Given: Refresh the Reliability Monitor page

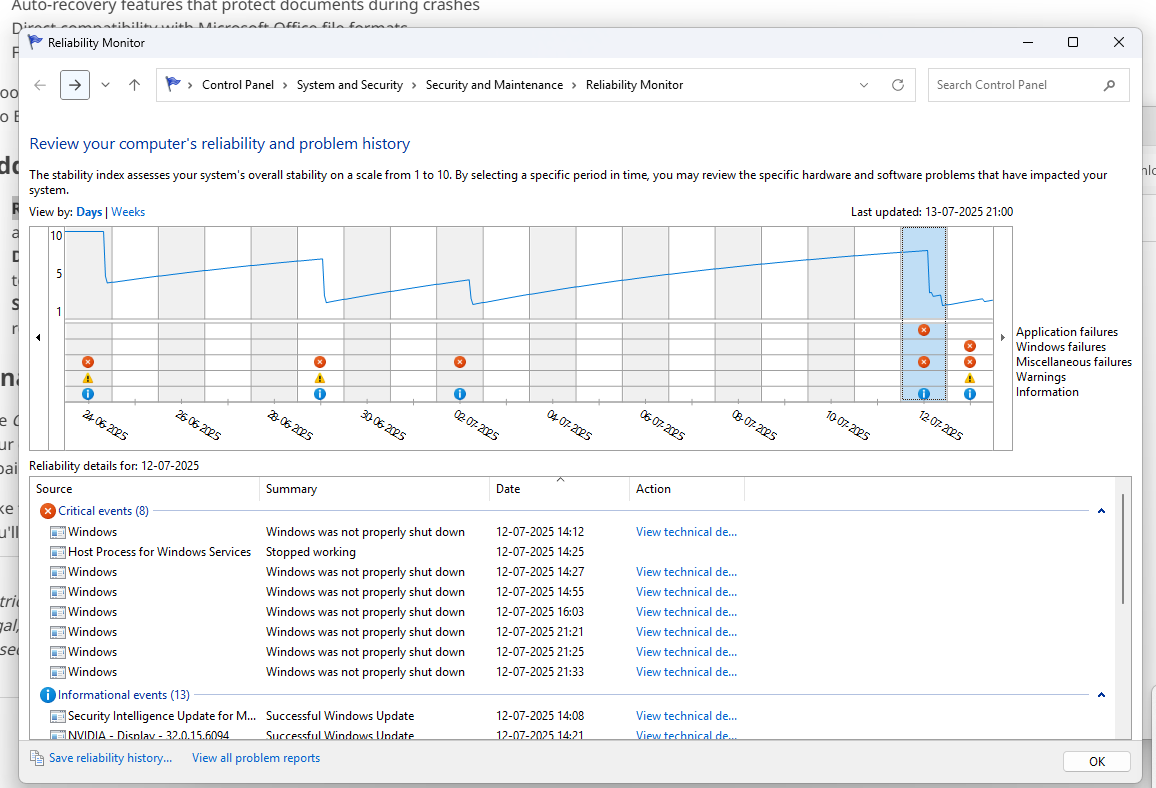Looking at the screenshot, I should point(897,85).
